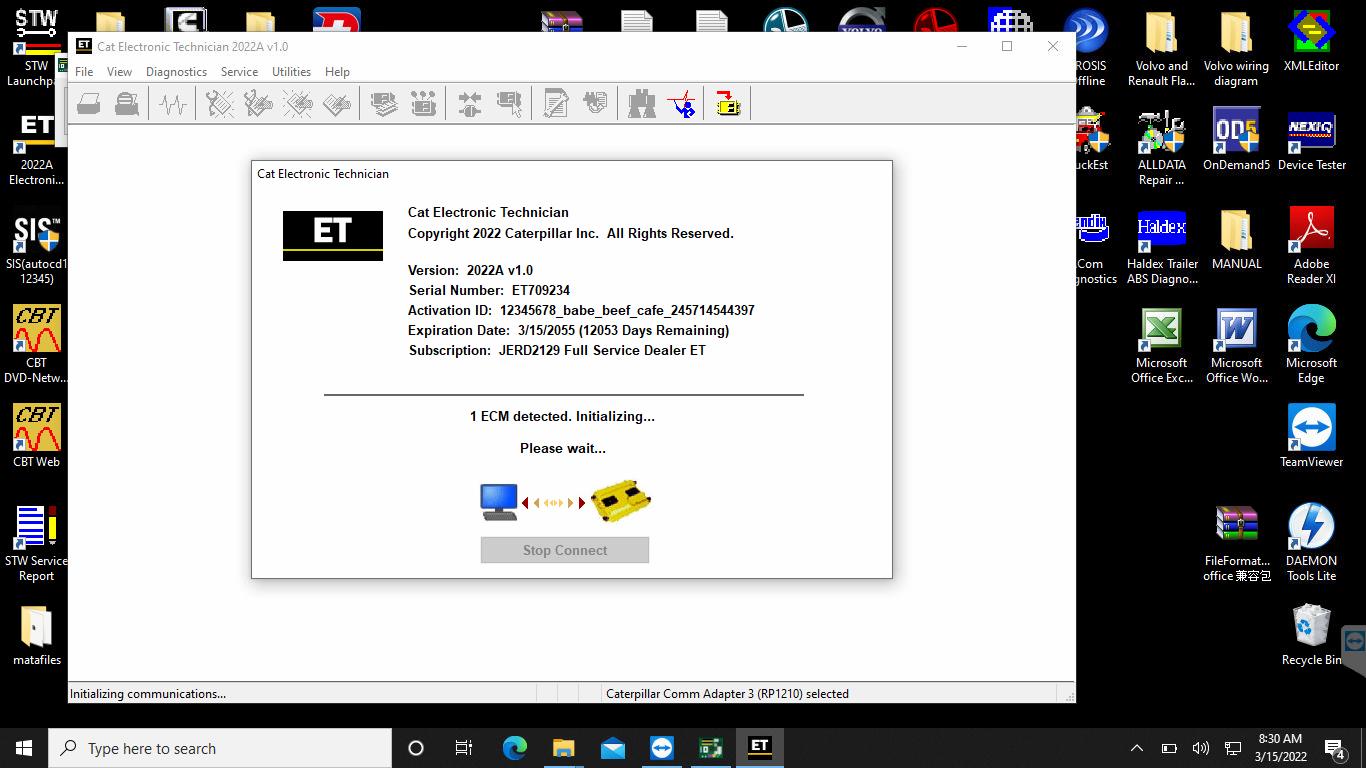Screen dimensions: 1366x768
Task: Click the Initializing communications status text
Action: [148, 693]
